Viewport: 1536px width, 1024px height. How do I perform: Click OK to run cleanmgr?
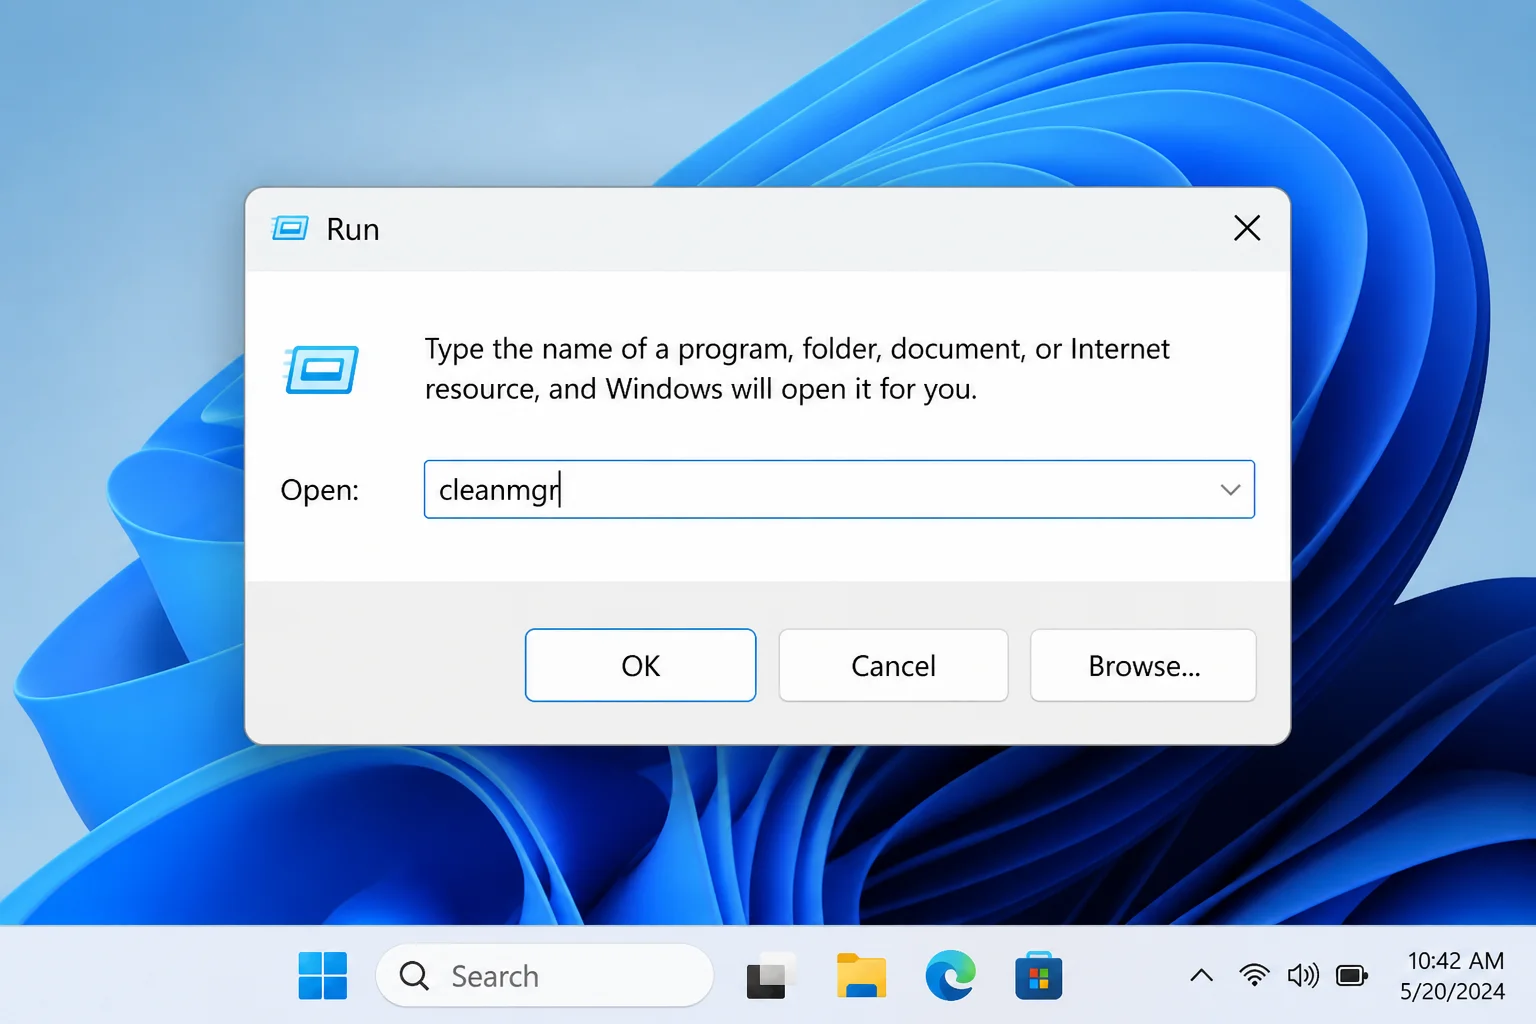tap(640, 665)
